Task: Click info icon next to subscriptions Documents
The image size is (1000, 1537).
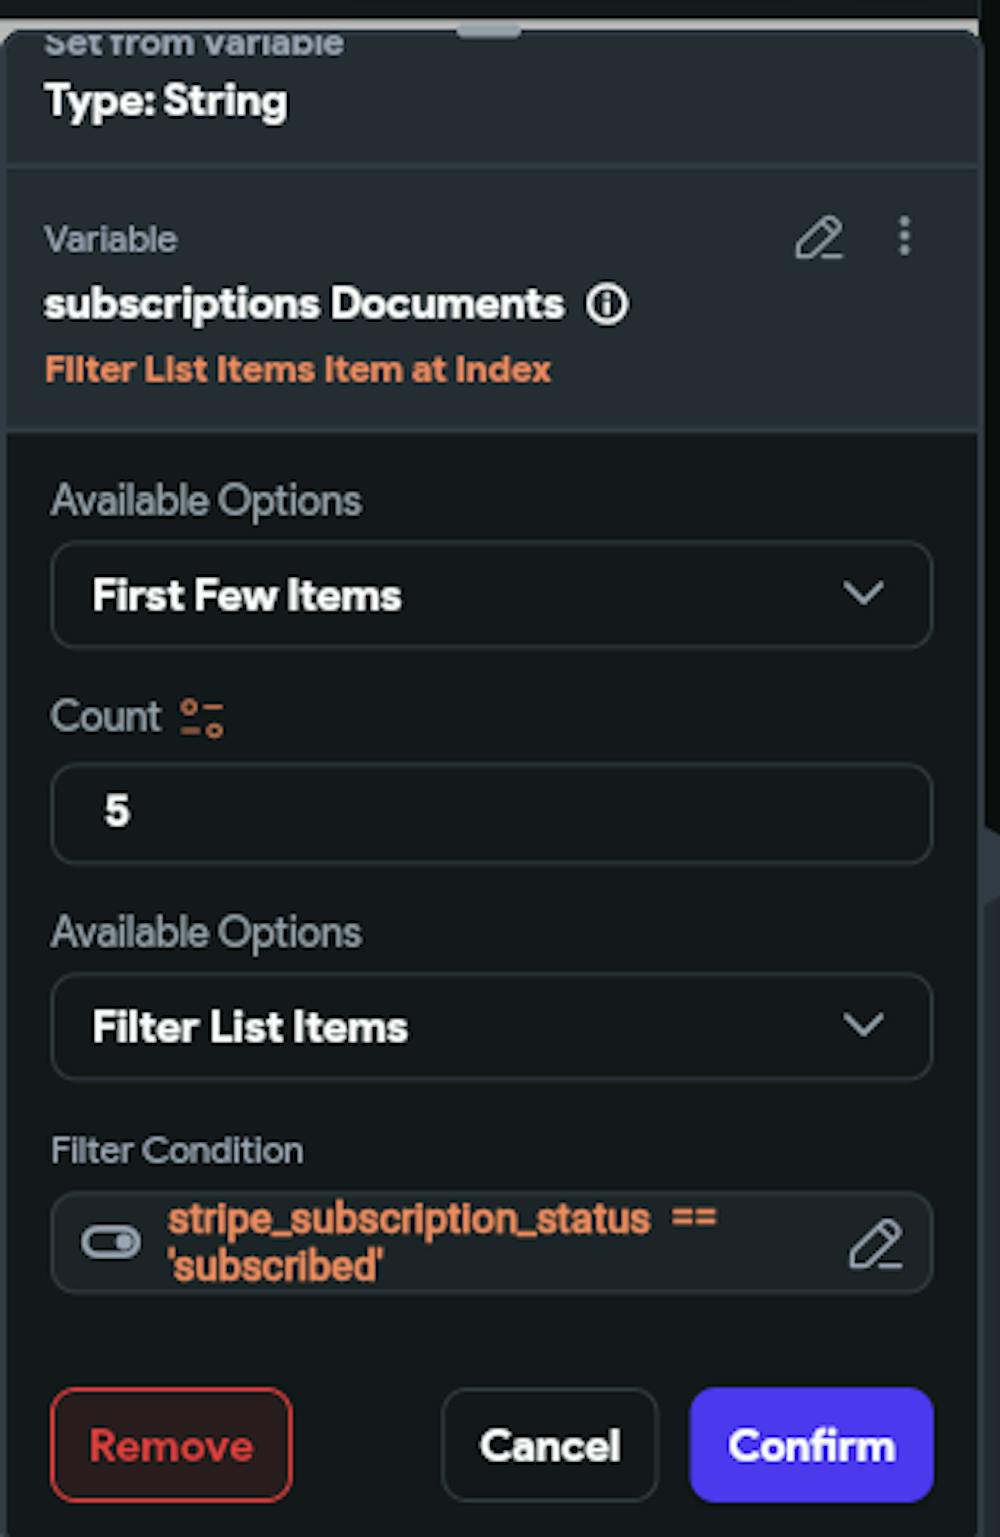Action: (x=607, y=304)
